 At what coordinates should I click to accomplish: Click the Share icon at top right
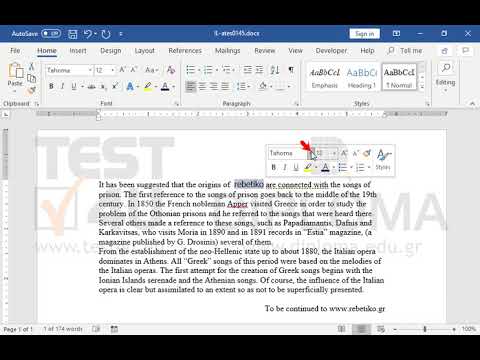(x=445, y=51)
